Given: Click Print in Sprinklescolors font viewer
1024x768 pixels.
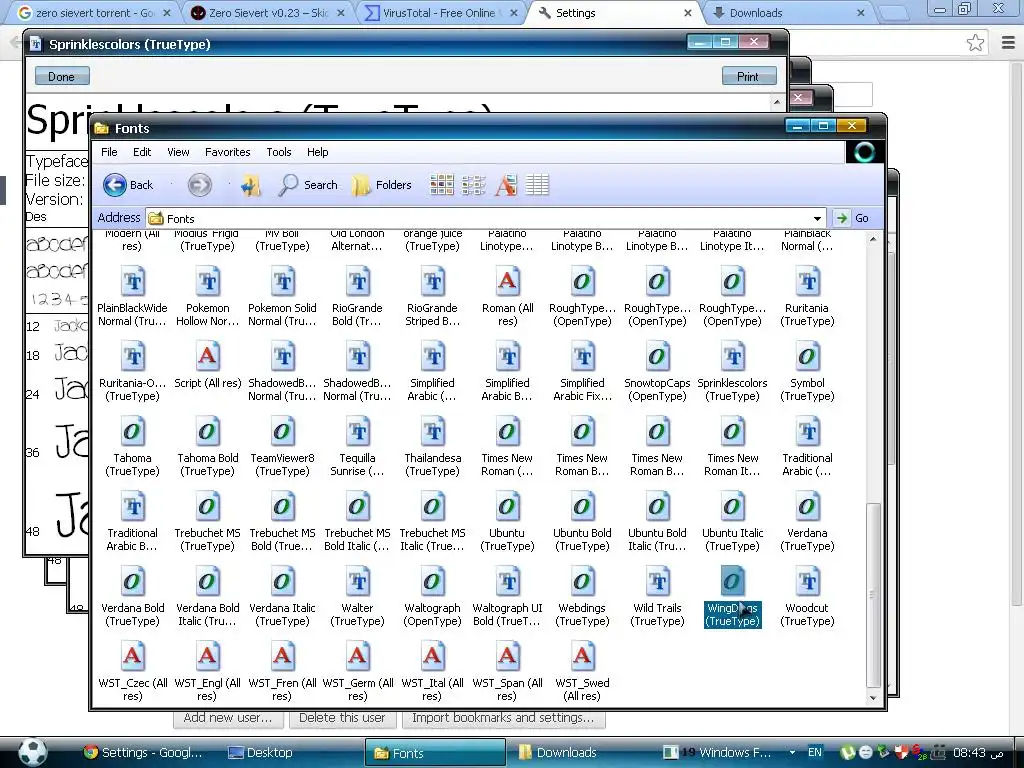Looking at the screenshot, I should click(748, 76).
